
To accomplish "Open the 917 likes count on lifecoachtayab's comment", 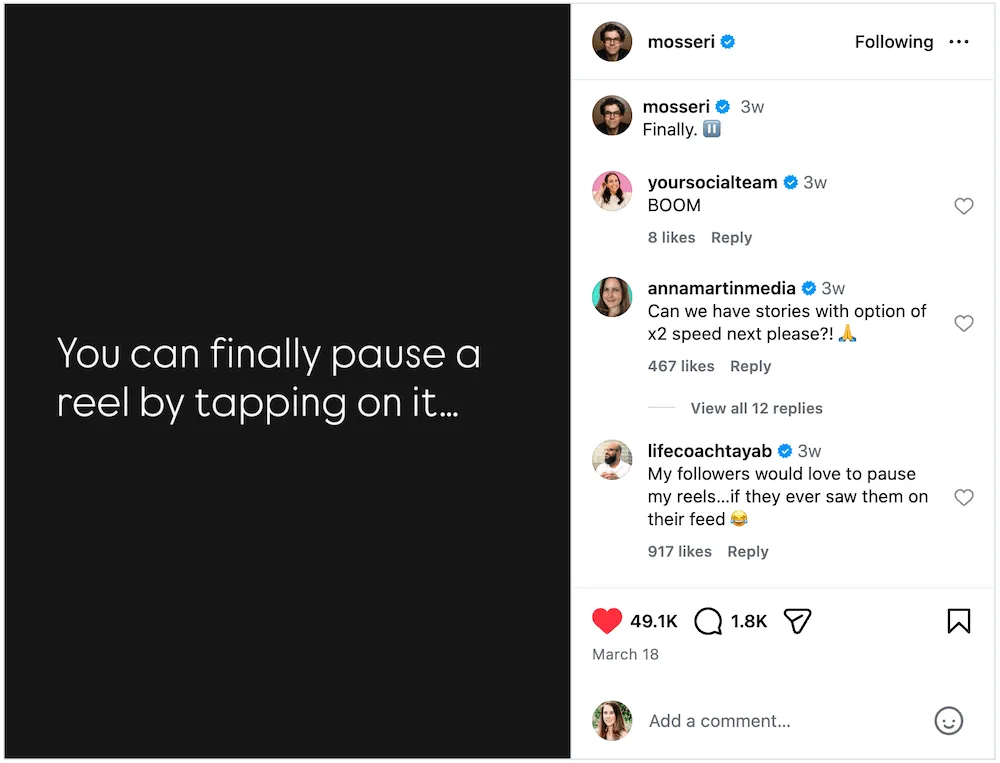I will 679,551.
